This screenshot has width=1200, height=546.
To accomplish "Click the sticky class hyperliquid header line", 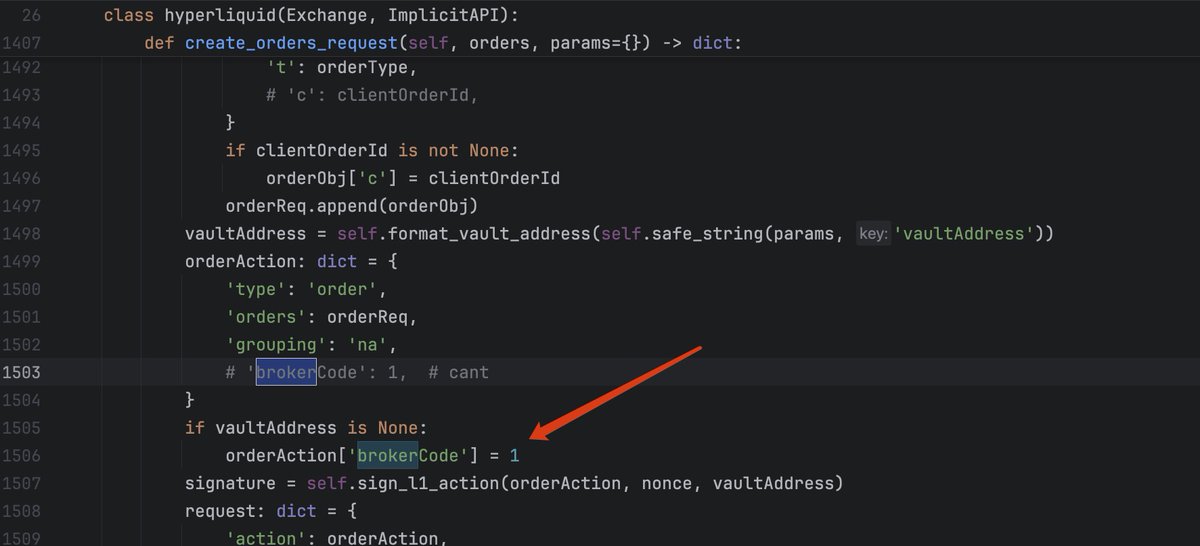I will coord(312,15).
